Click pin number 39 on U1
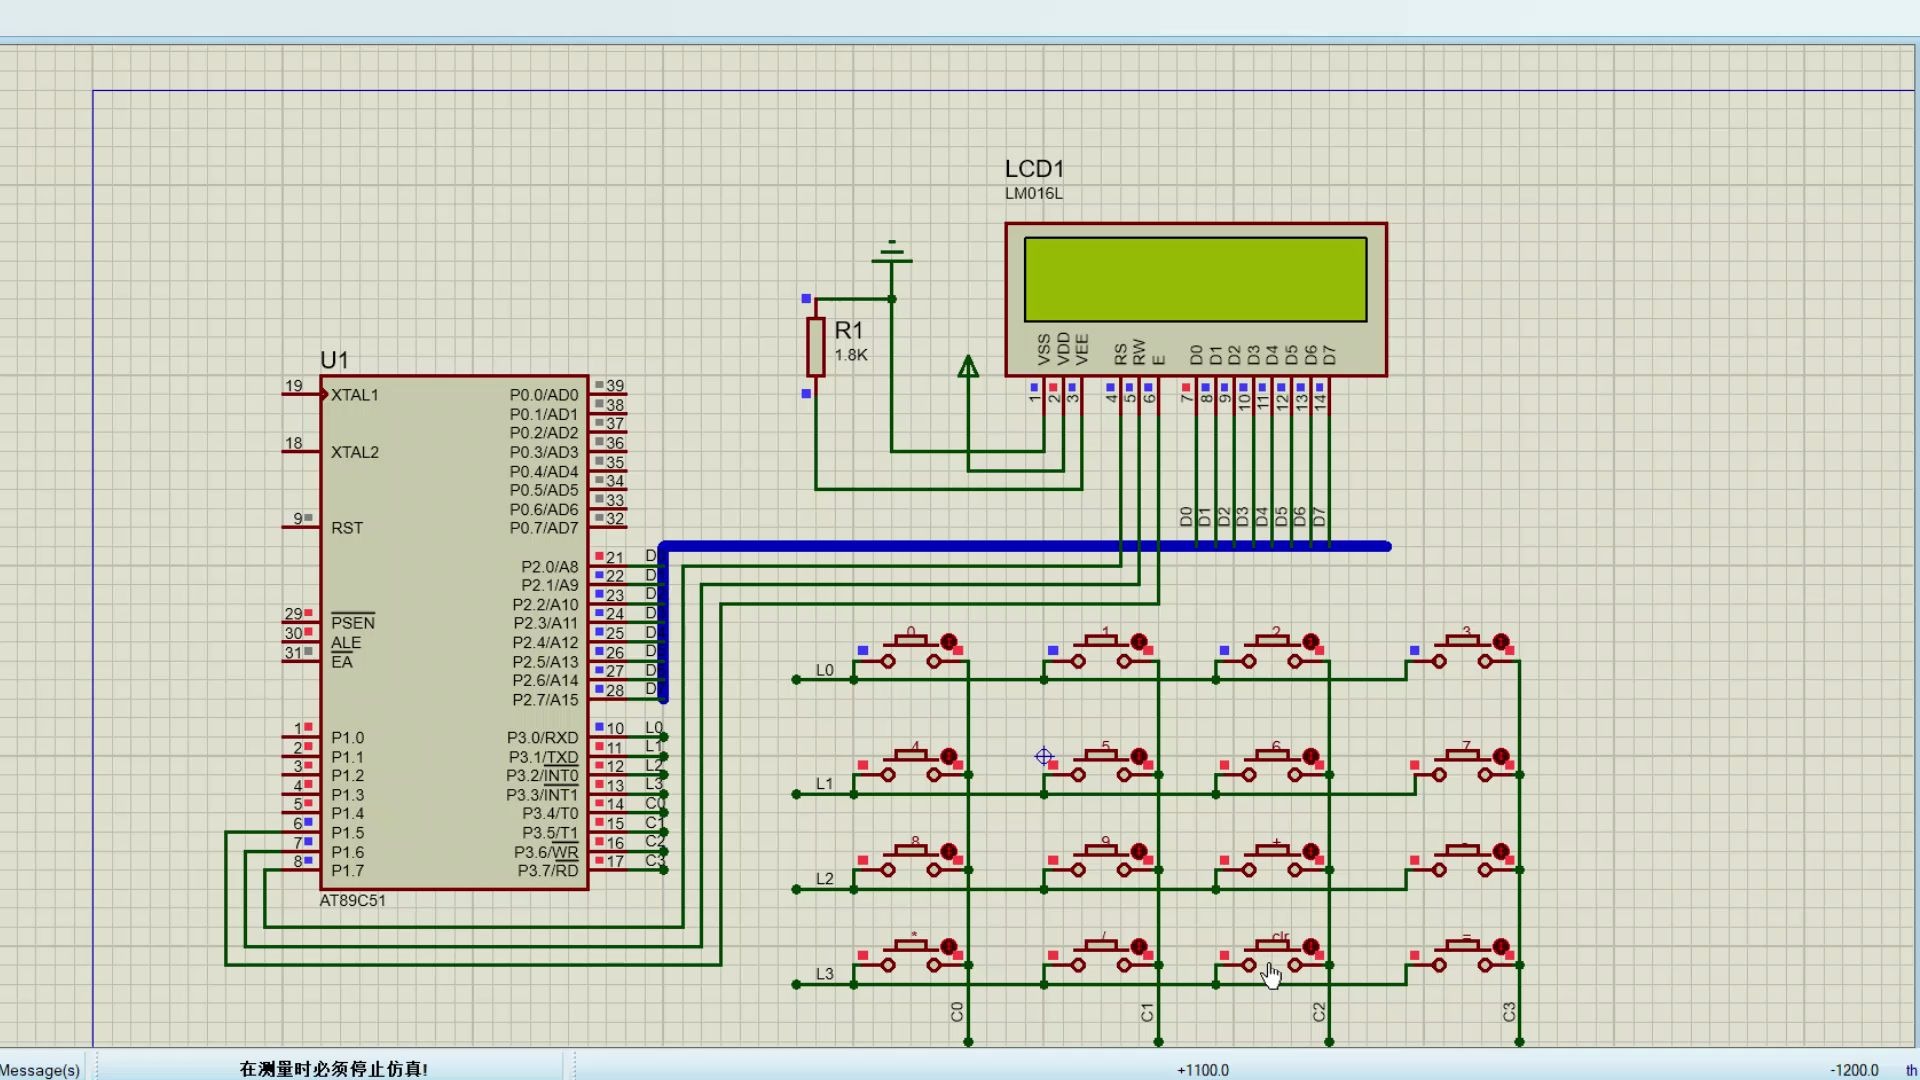 pos(615,386)
